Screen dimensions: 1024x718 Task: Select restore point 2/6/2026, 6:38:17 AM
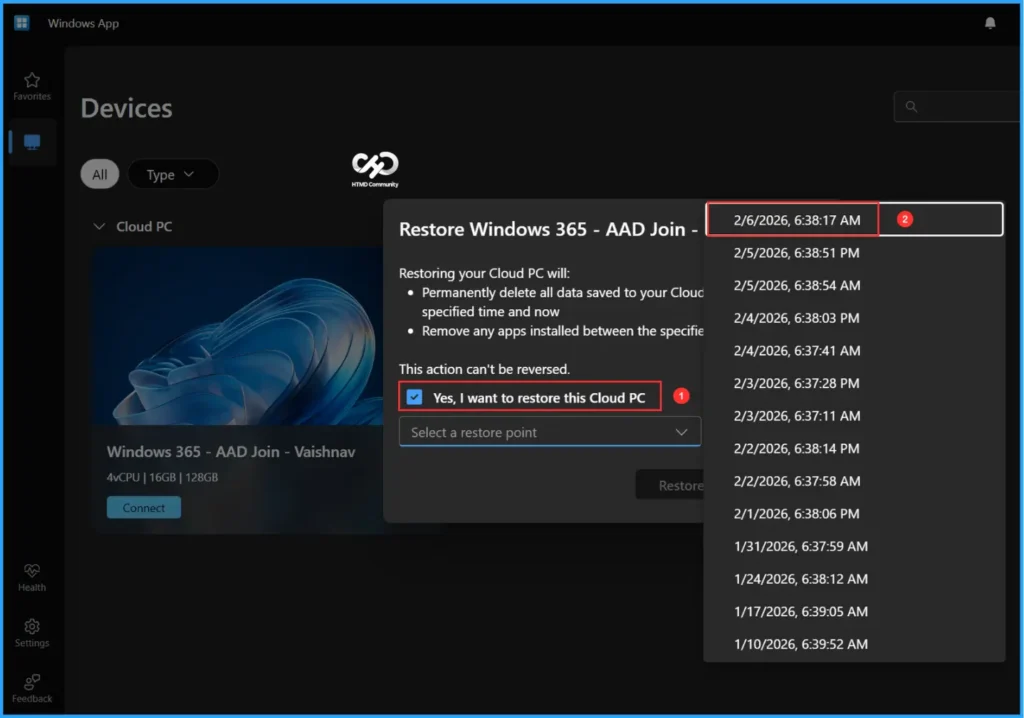pos(792,219)
